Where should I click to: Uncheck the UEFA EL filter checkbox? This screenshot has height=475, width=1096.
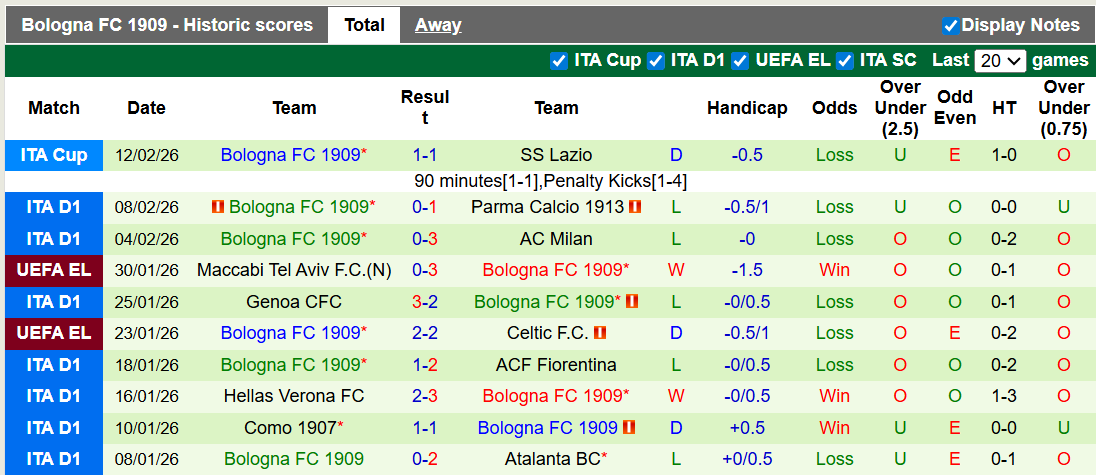pyautogui.click(x=740, y=61)
